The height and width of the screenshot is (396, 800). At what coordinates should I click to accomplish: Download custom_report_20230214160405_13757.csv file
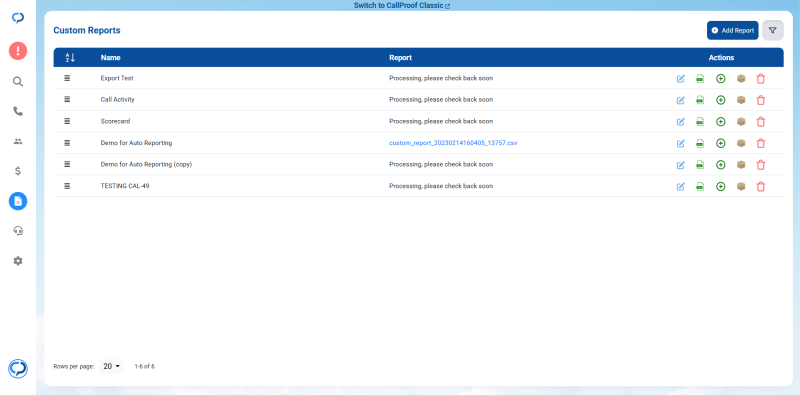453,143
